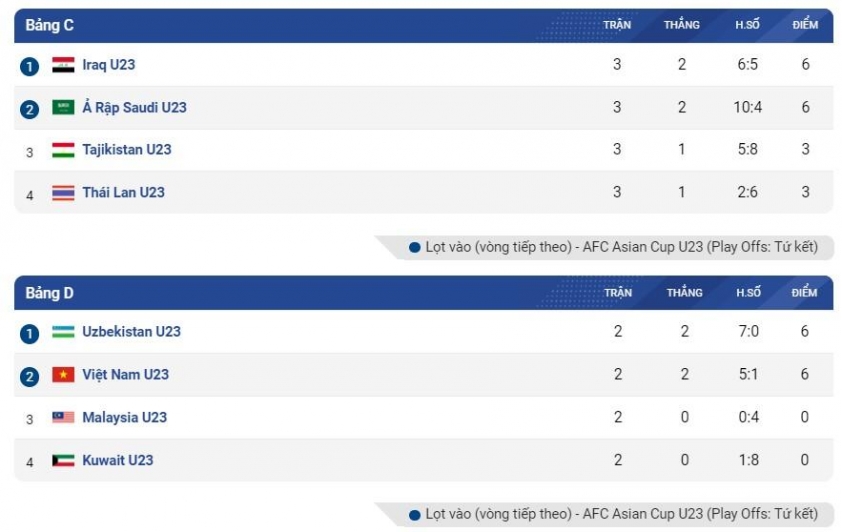Click the Kuwait flag icon
Screen dimensions: 842x532
(x=63, y=460)
